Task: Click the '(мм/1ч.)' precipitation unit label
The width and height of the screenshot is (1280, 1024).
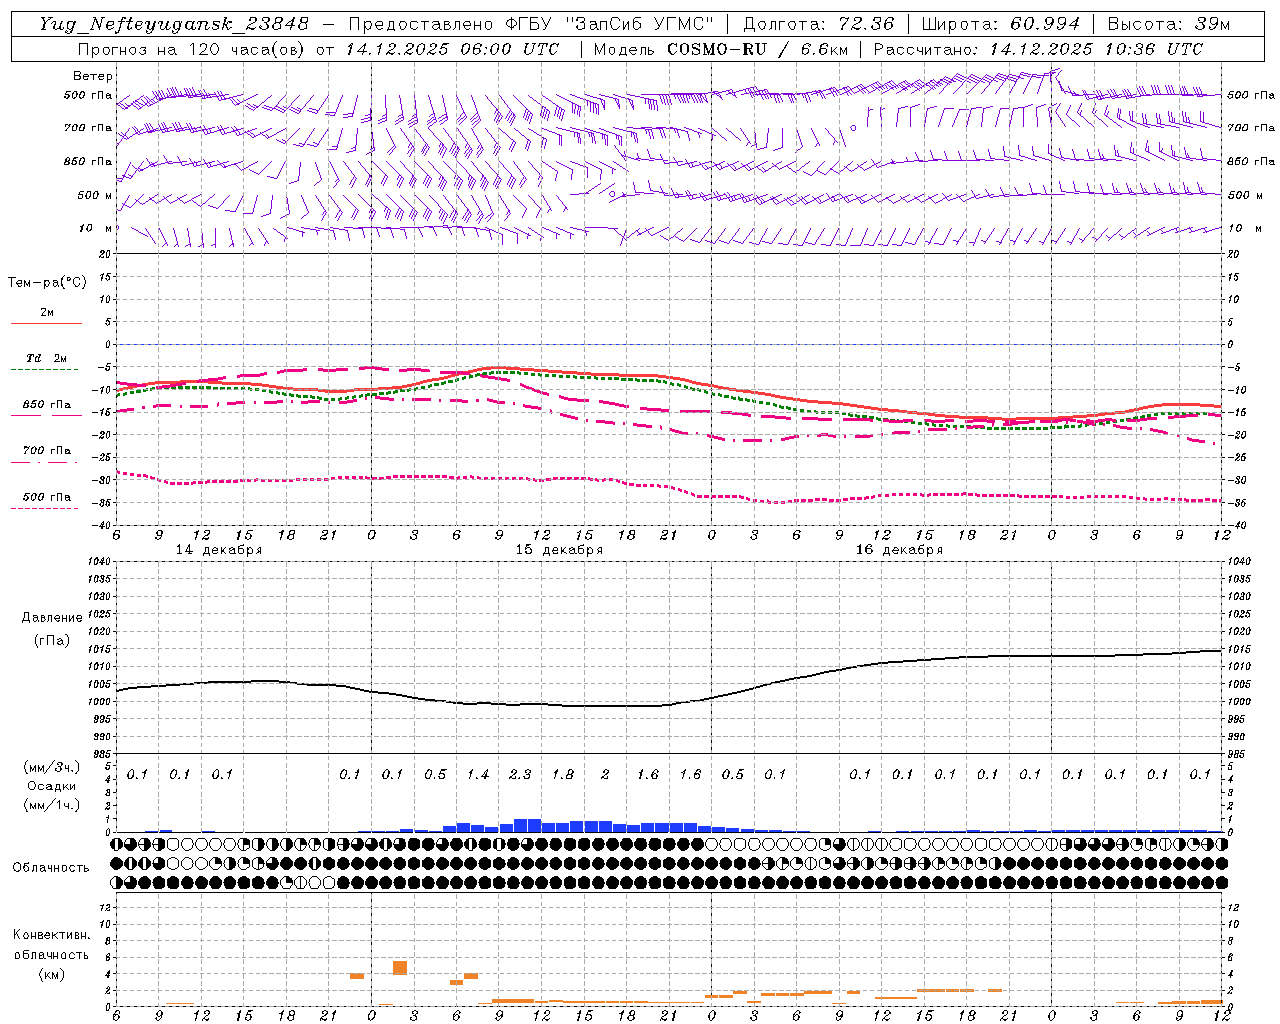Action: coord(52,805)
